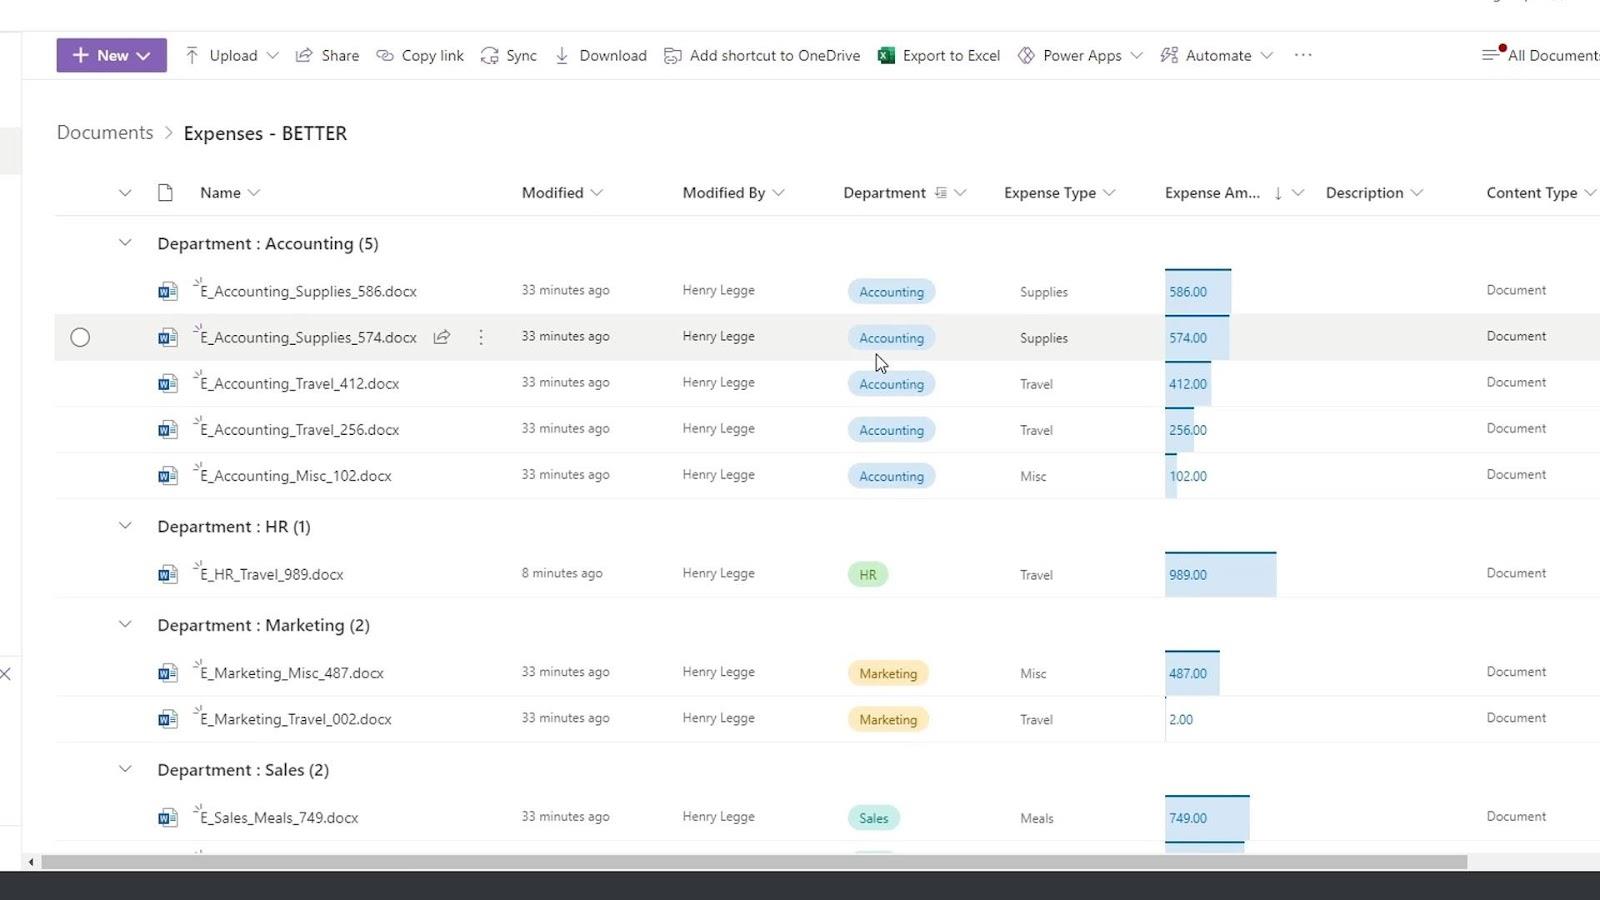Open the toolbar overflow ellipsis menu

pyautogui.click(x=1302, y=55)
